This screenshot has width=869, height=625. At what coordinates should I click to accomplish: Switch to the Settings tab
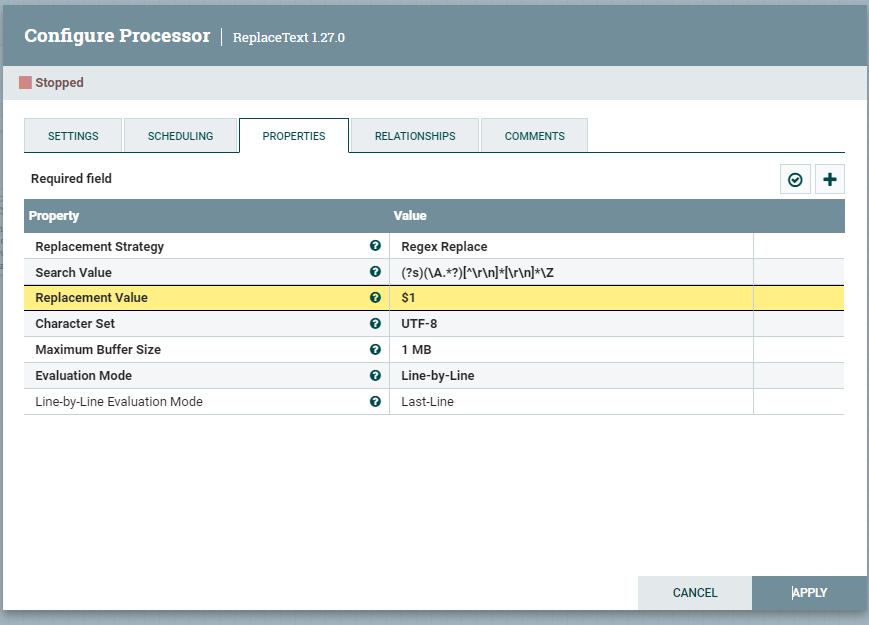point(73,135)
